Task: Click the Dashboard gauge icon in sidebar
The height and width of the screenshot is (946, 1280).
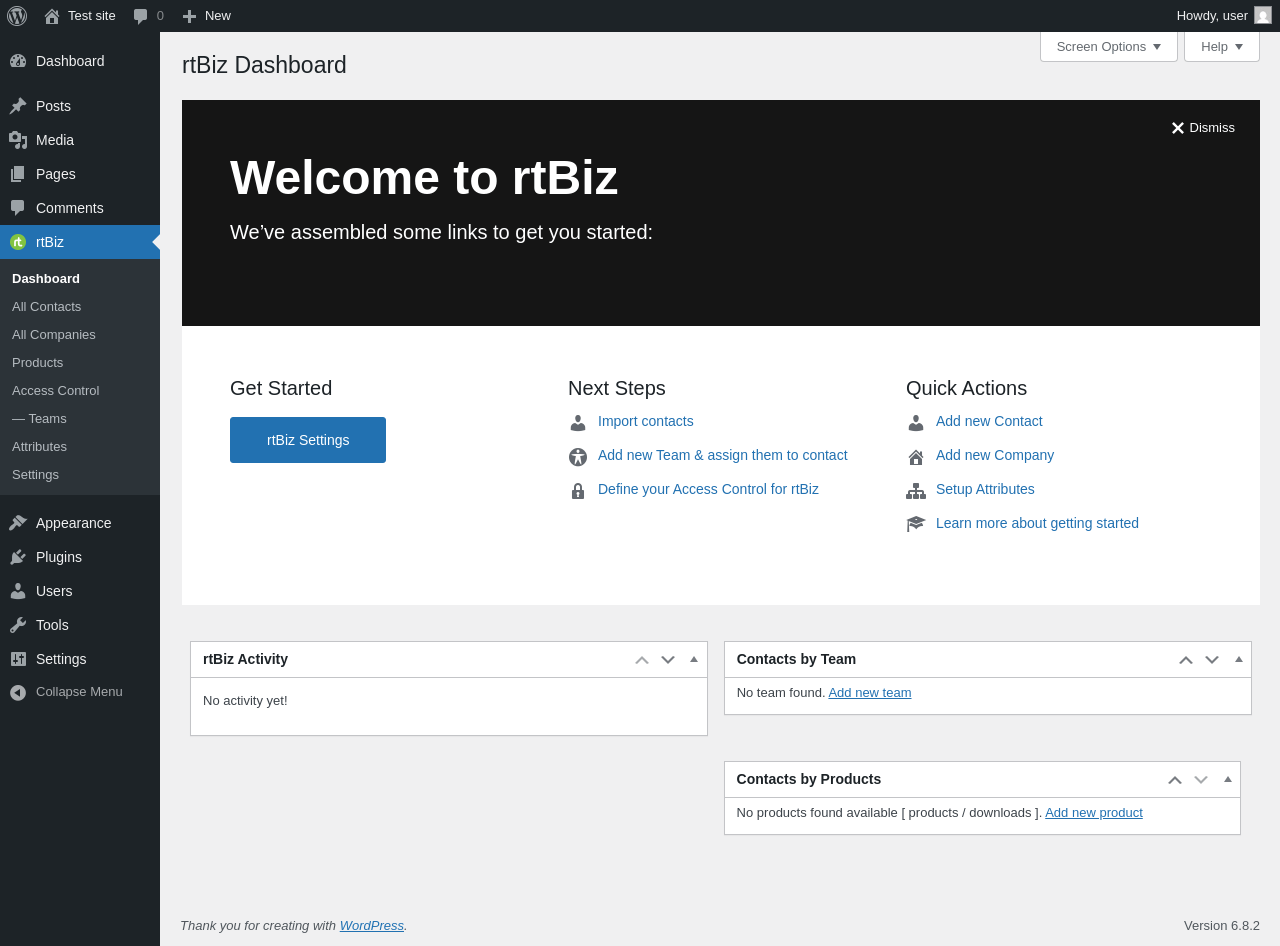Action: [18, 61]
